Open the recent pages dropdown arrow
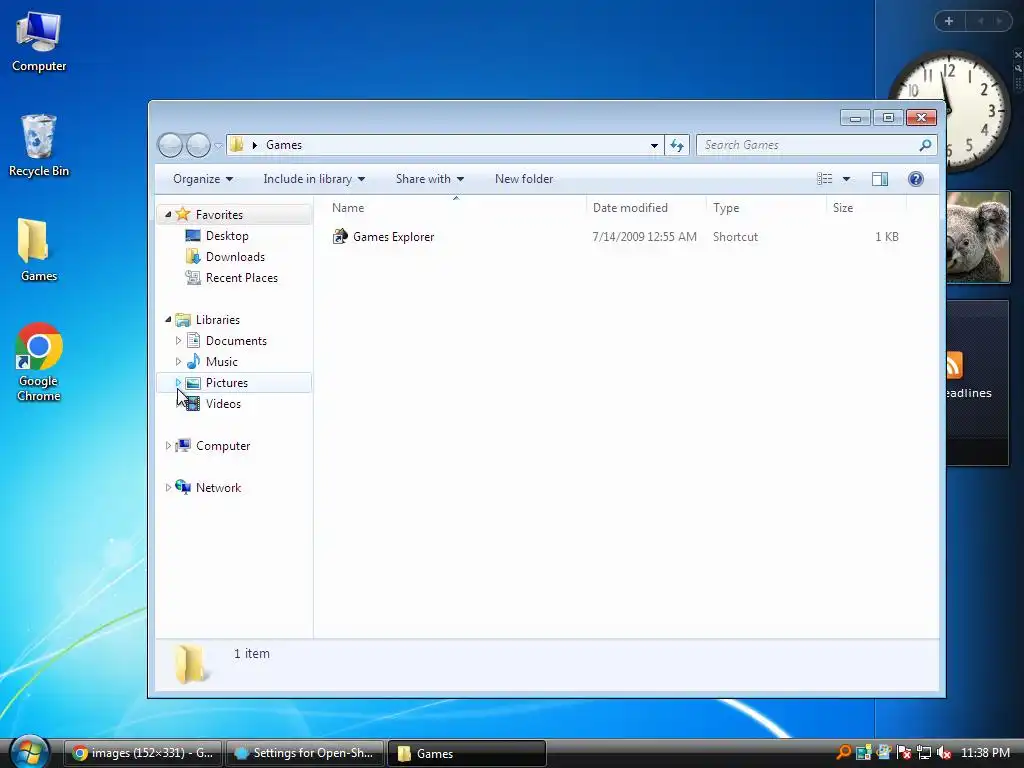 coord(218,145)
